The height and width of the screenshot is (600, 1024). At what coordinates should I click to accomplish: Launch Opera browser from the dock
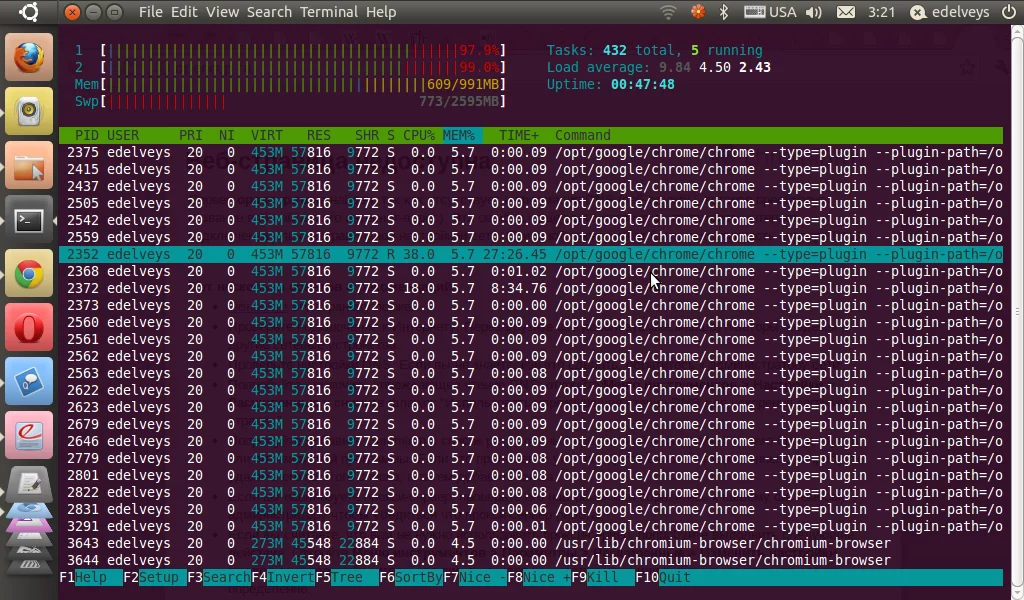pos(29,328)
